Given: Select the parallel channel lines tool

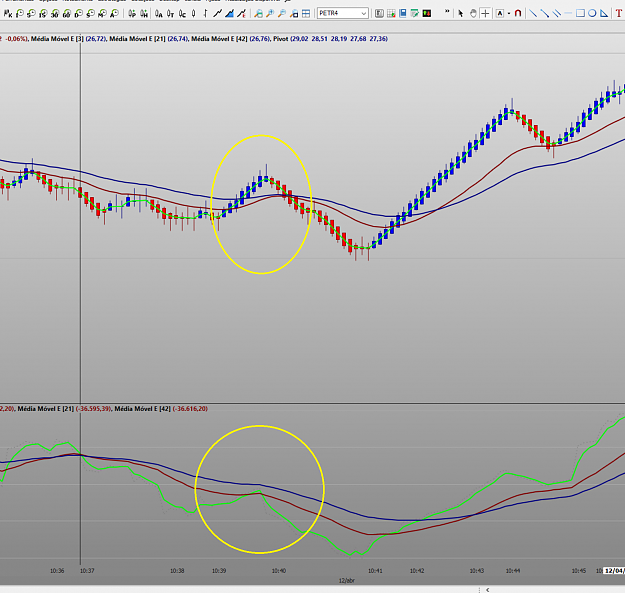Looking at the screenshot, I should [x=556, y=14].
